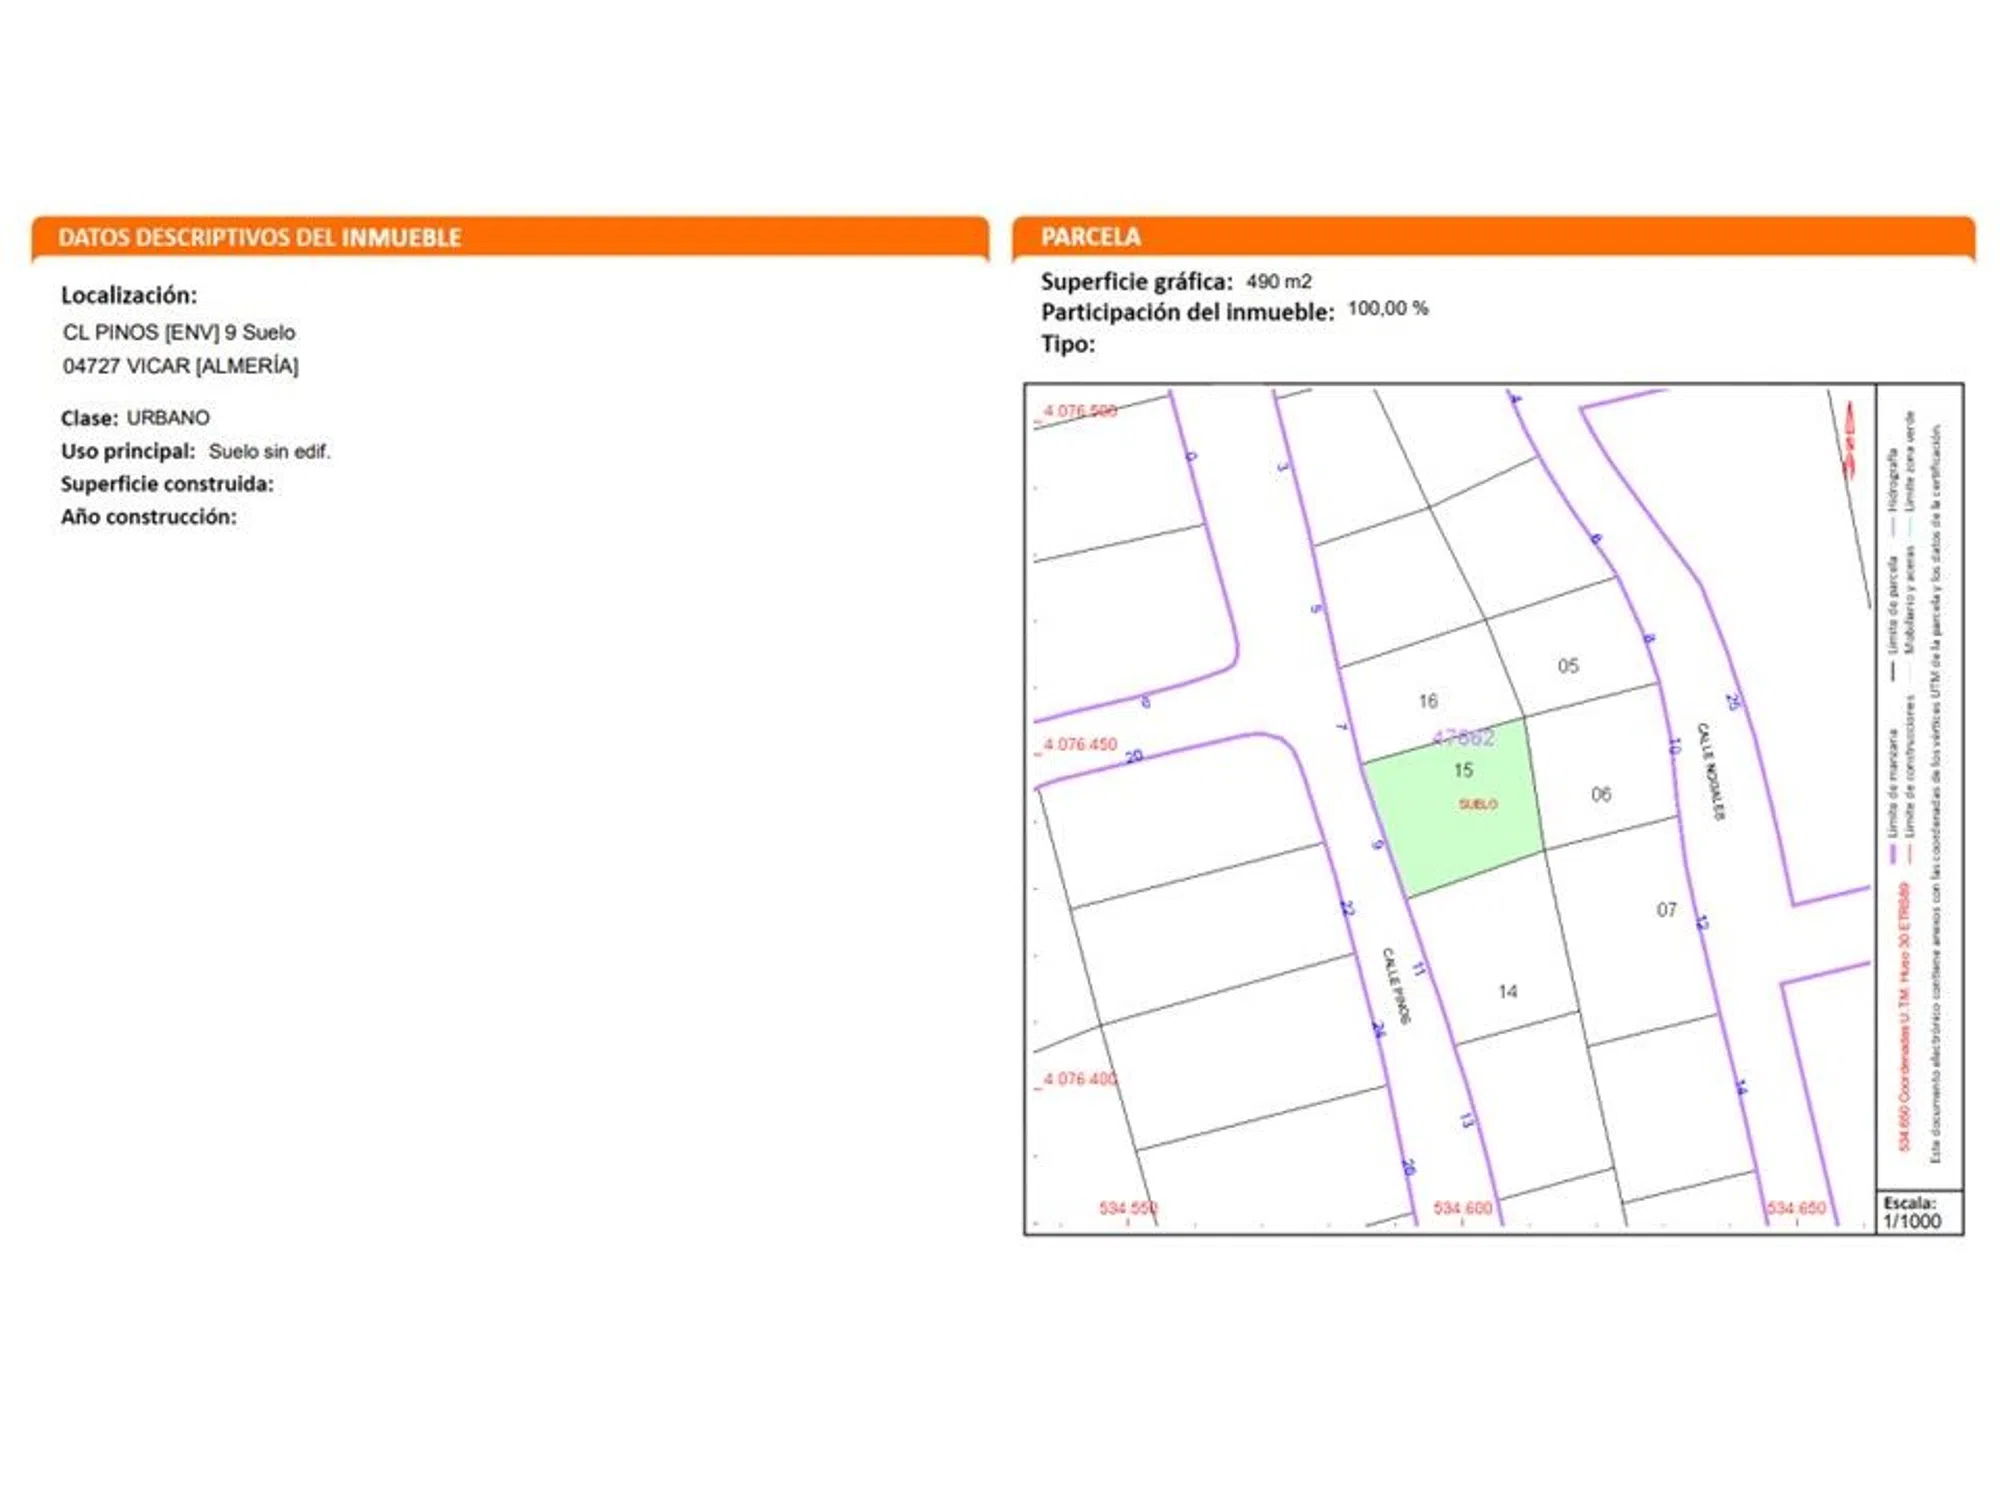This screenshot has height=1500, width=2000.
Task: Click parcel 05 label on the map
Action: point(1568,666)
